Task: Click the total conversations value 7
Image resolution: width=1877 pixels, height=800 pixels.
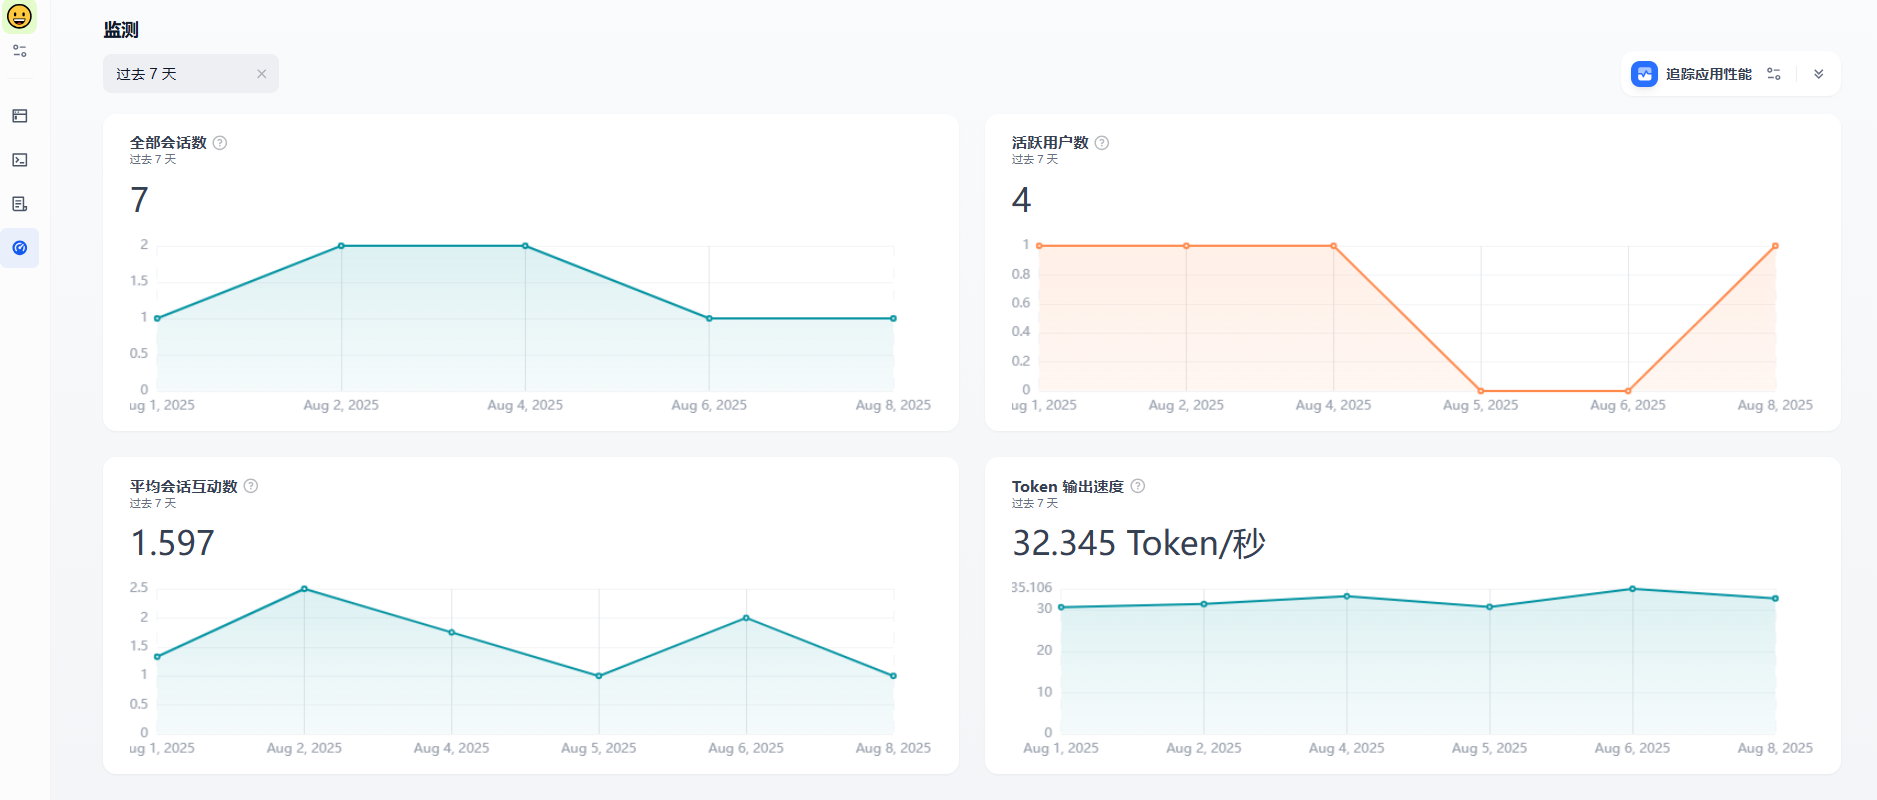Action: [x=140, y=200]
